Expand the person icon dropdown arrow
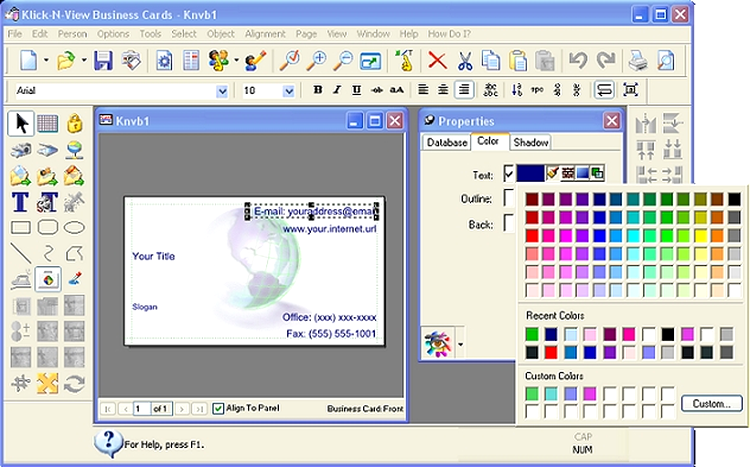 [x=236, y=61]
